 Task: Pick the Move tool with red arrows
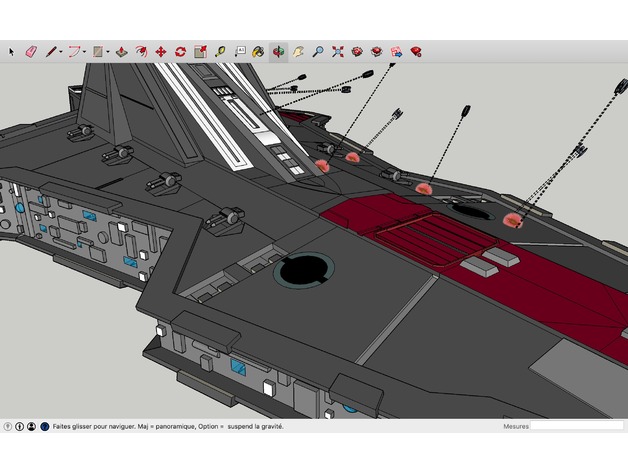pyautogui.click(x=160, y=51)
